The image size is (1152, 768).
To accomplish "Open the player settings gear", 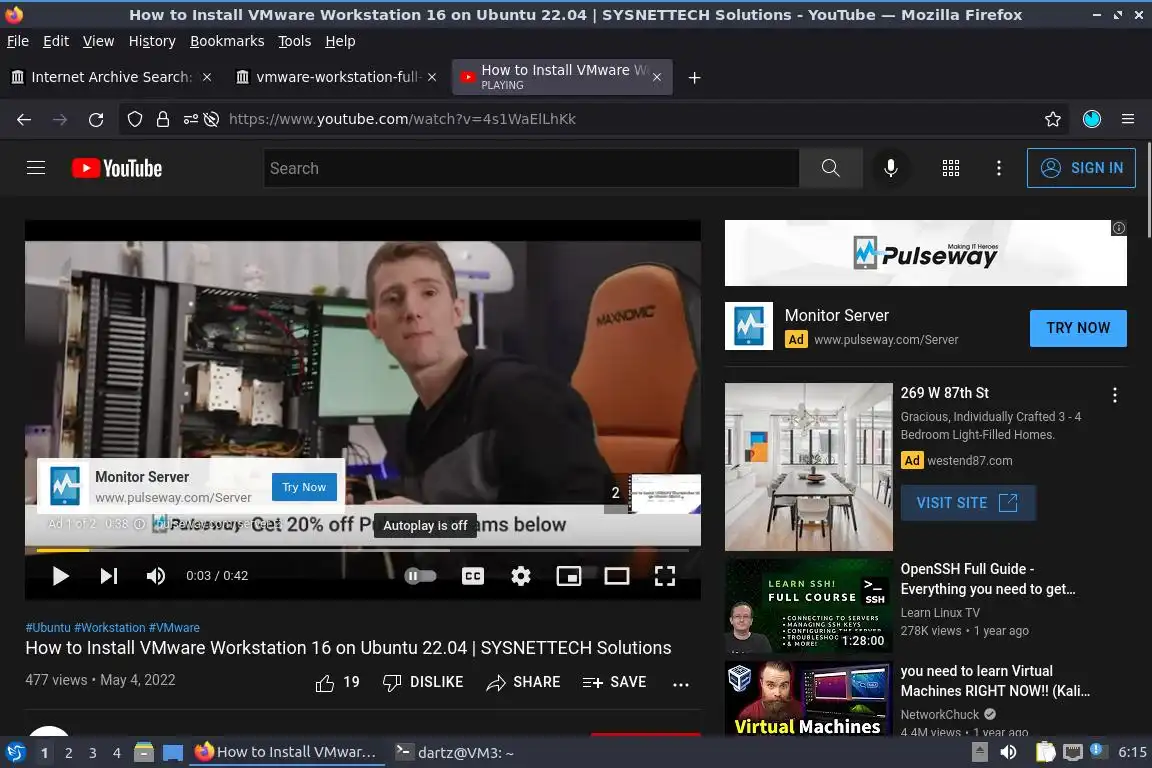I will pyautogui.click(x=521, y=575).
